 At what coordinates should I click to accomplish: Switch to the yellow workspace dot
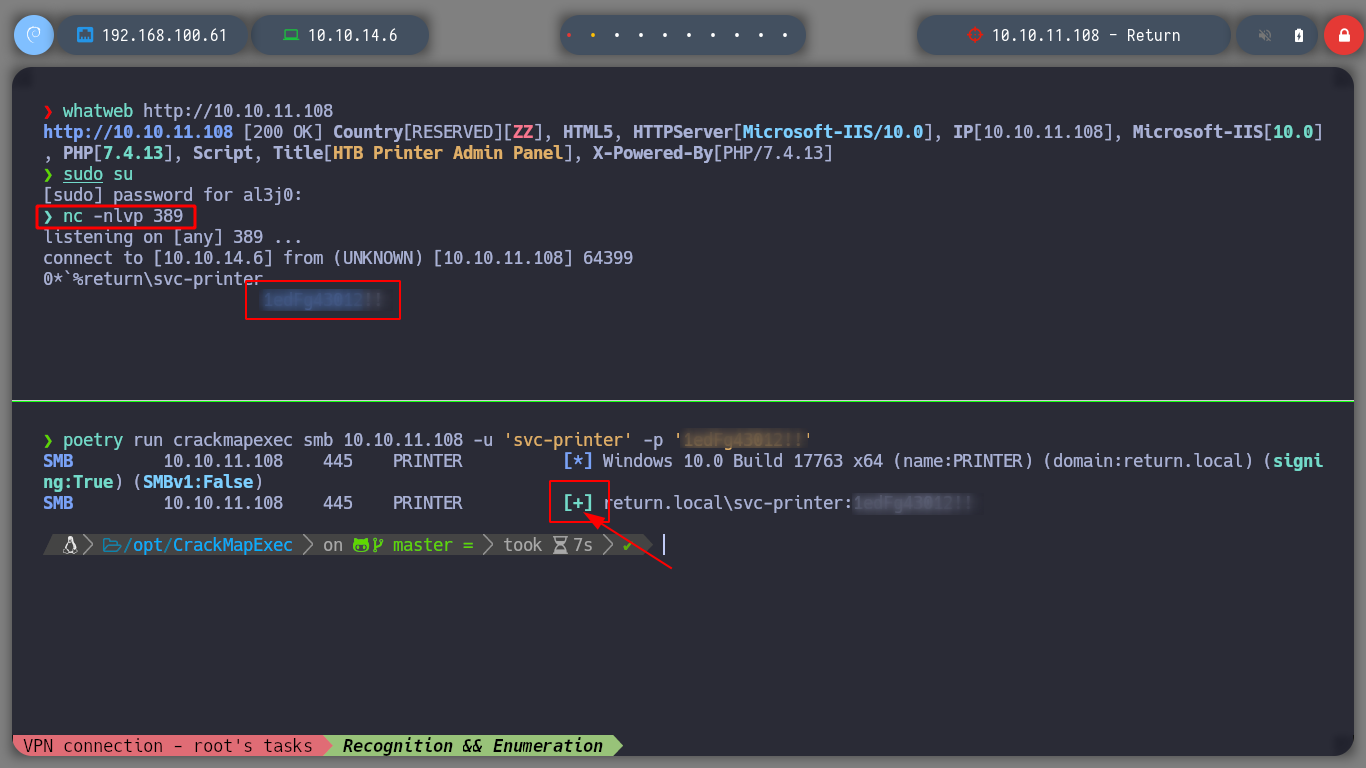point(593,35)
